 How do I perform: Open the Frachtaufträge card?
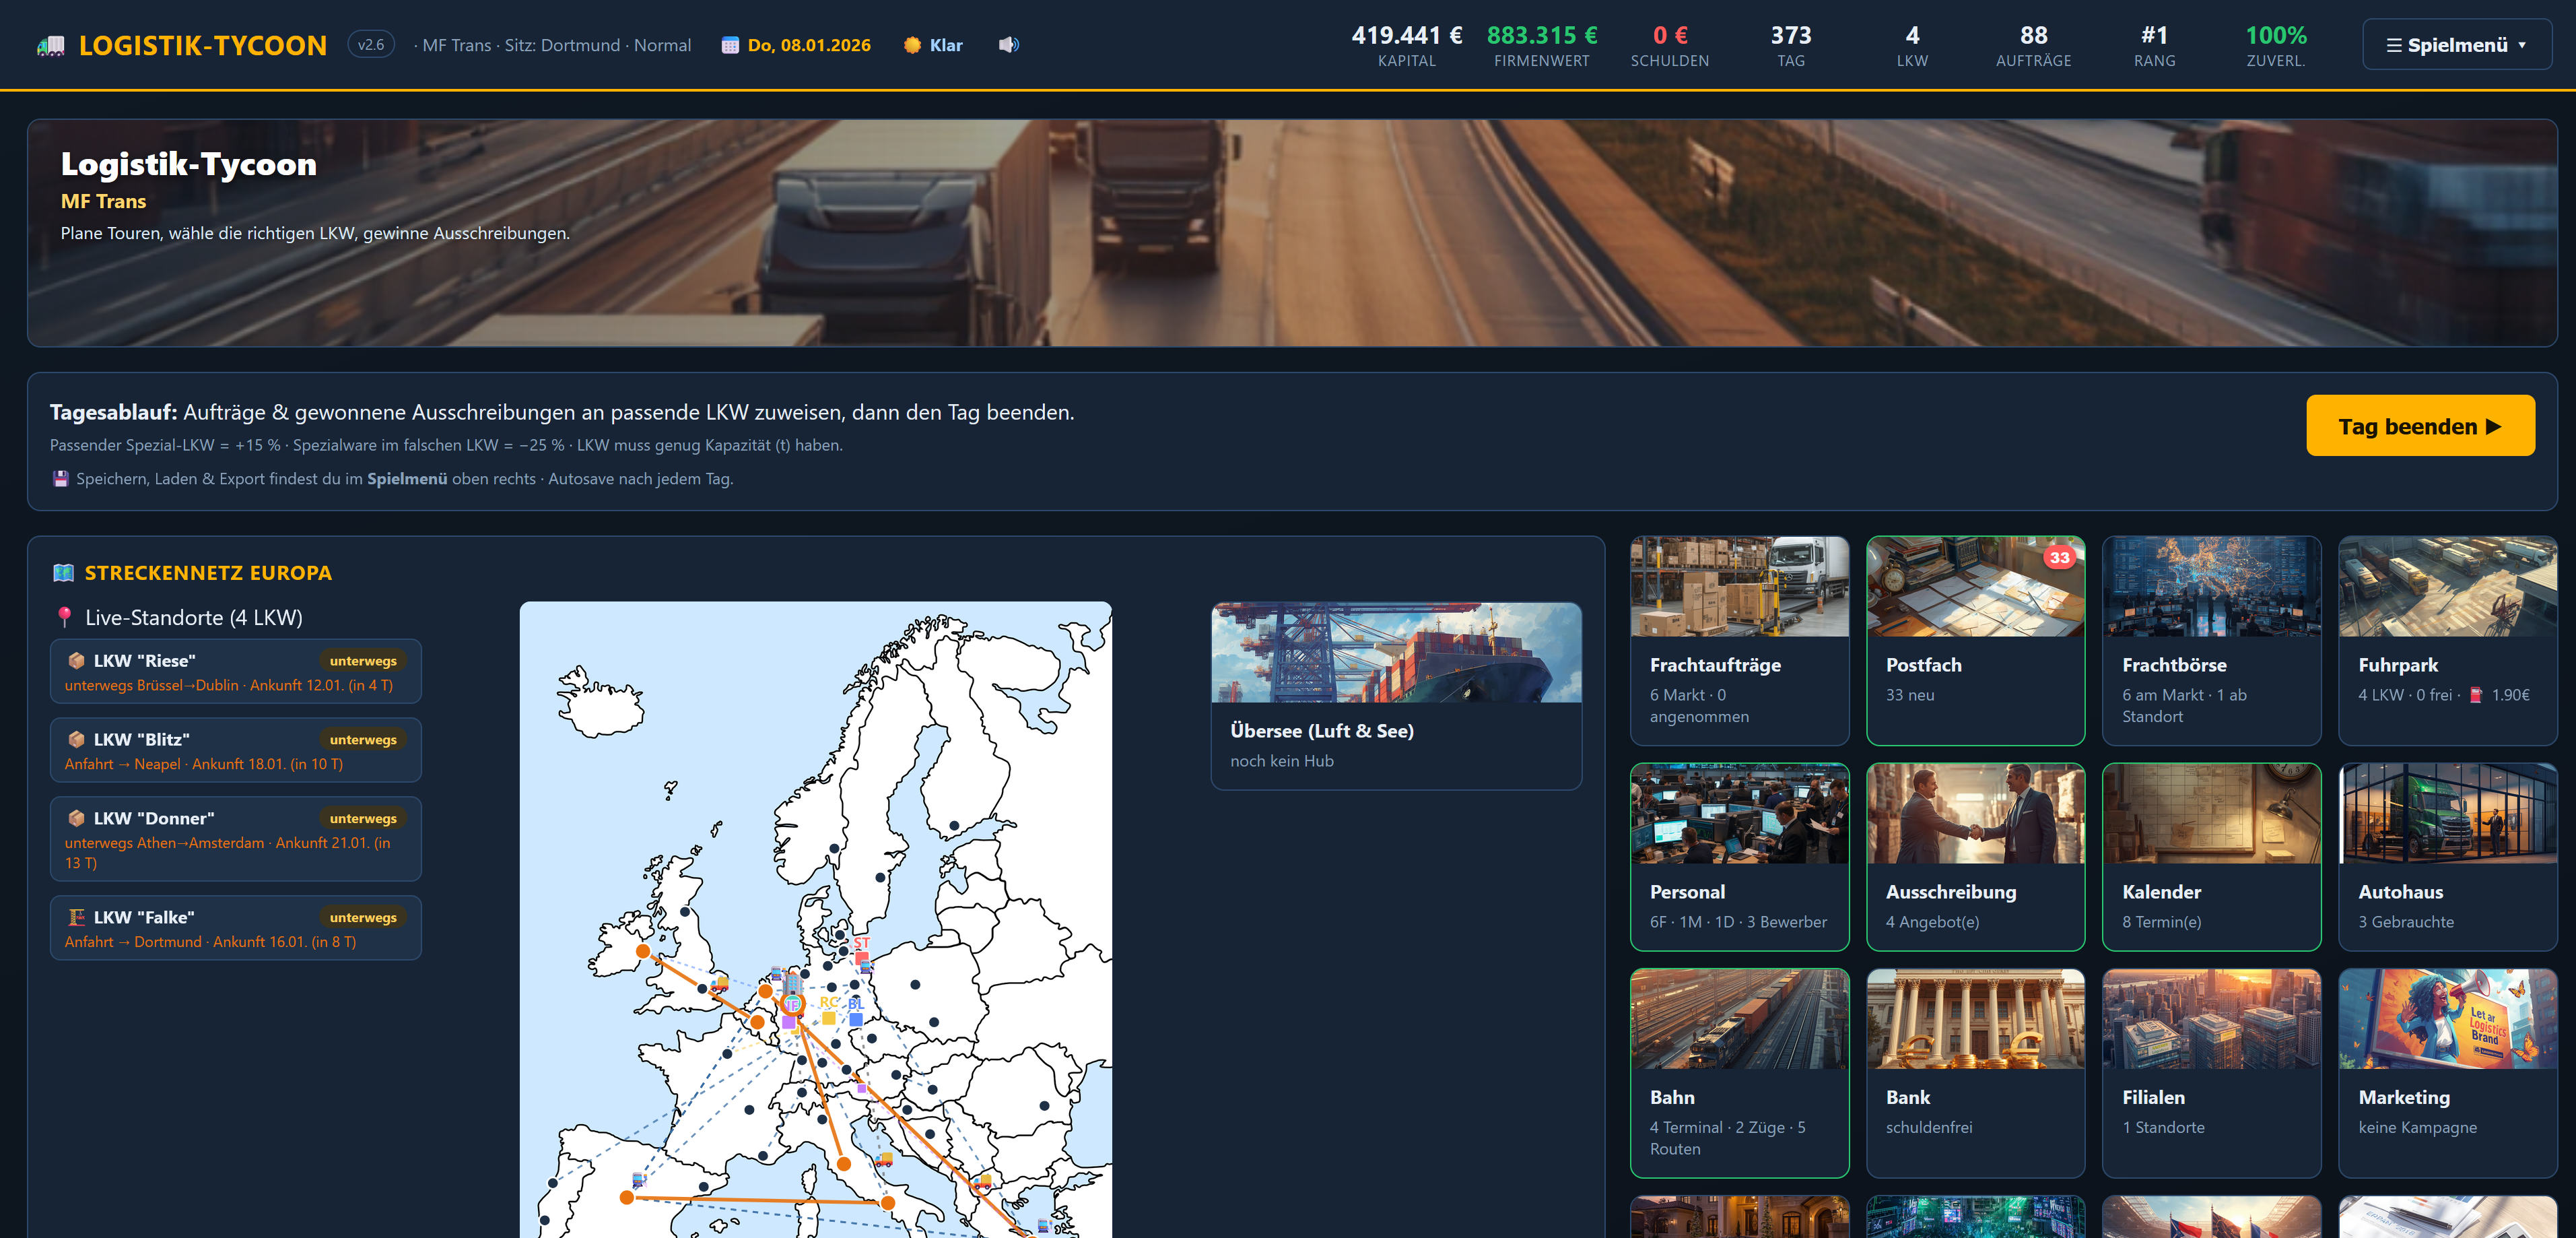click(1739, 640)
